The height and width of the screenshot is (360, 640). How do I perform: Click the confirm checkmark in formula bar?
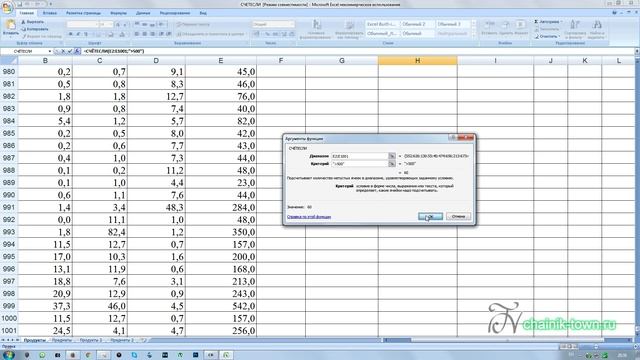pos(70,51)
